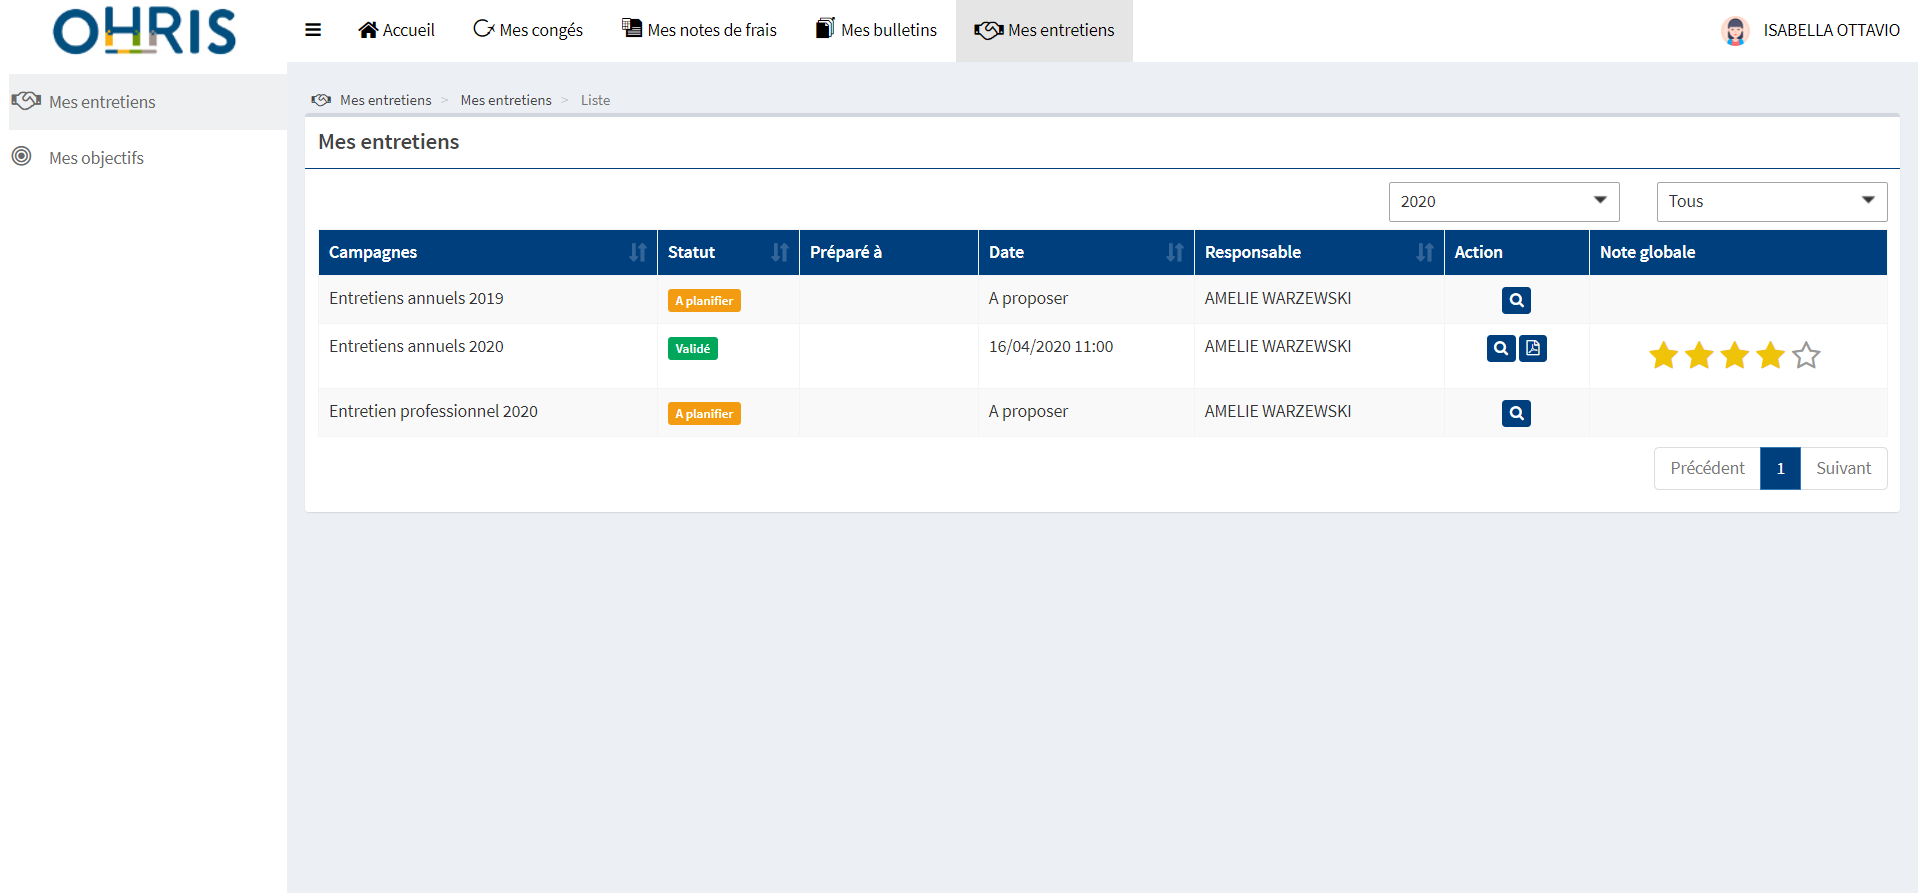
Task: Click the hamburger menu icon
Action: coord(313,30)
